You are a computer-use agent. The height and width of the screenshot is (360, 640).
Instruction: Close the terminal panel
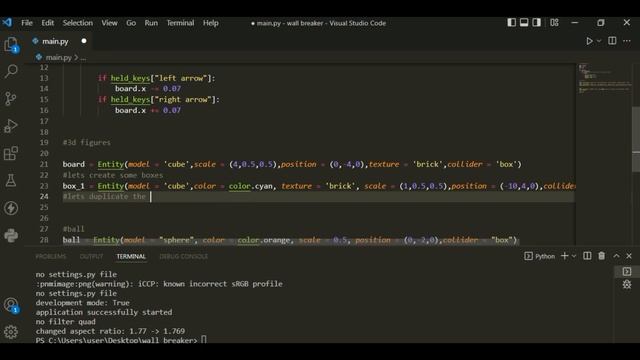point(629,256)
